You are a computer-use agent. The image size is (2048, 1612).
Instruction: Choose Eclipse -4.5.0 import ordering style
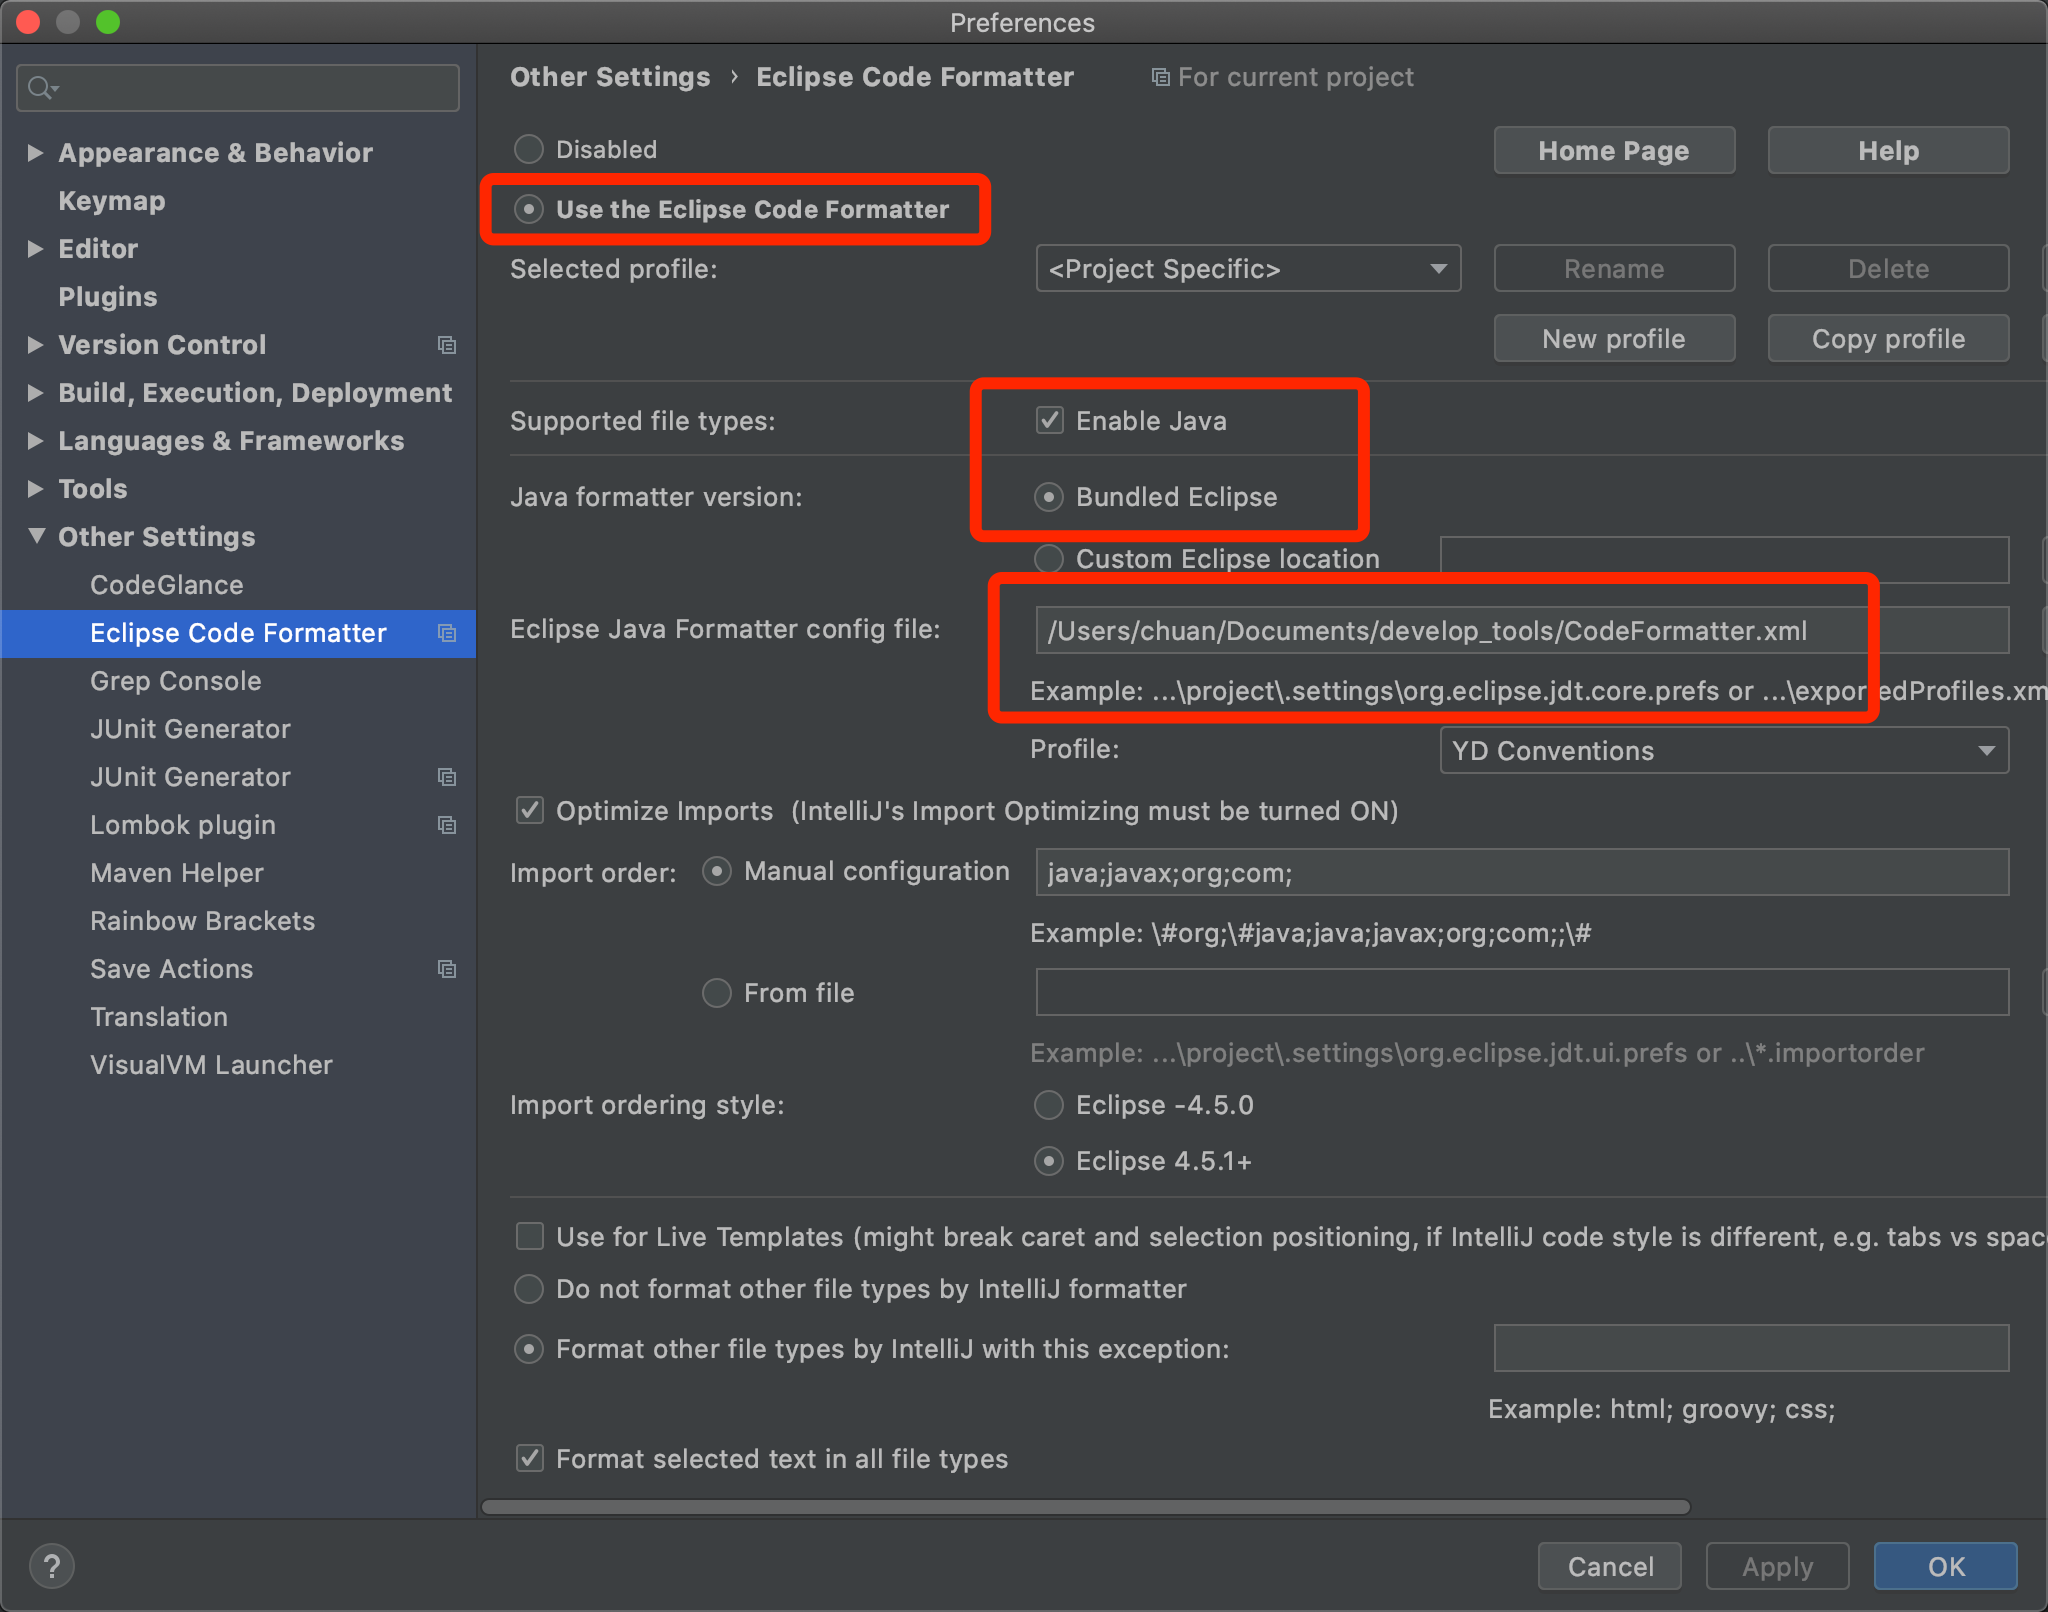point(1048,1105)
